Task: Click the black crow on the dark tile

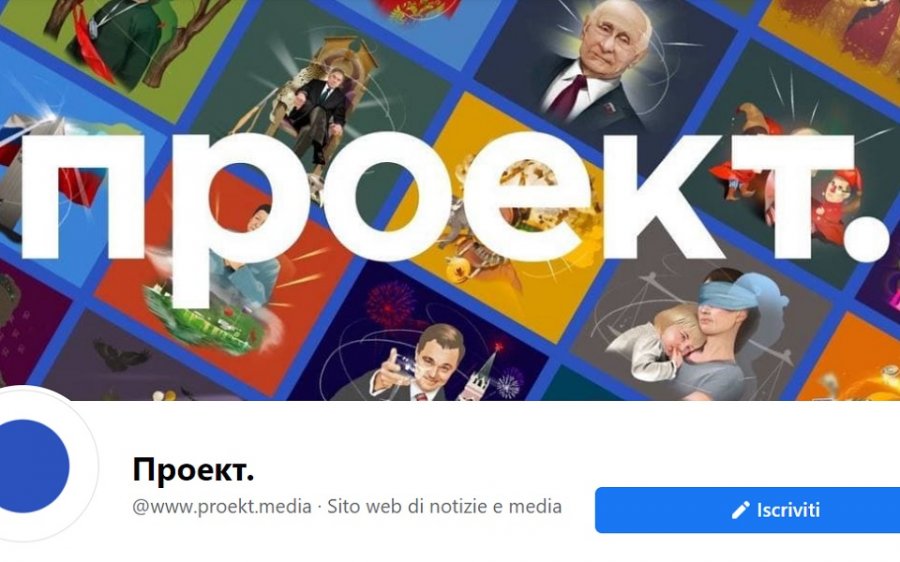Action: point(122,355)
